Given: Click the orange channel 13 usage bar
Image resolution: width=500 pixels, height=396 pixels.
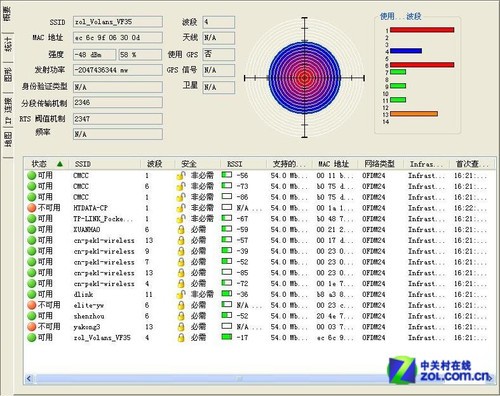Looking at the screenshot, I should [x=414, y=114].
